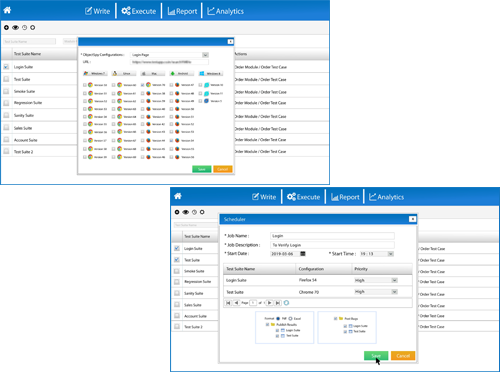Go to next page in Scheduler grid
Screen dimensions: 500x377
click(x=269, y=303)
